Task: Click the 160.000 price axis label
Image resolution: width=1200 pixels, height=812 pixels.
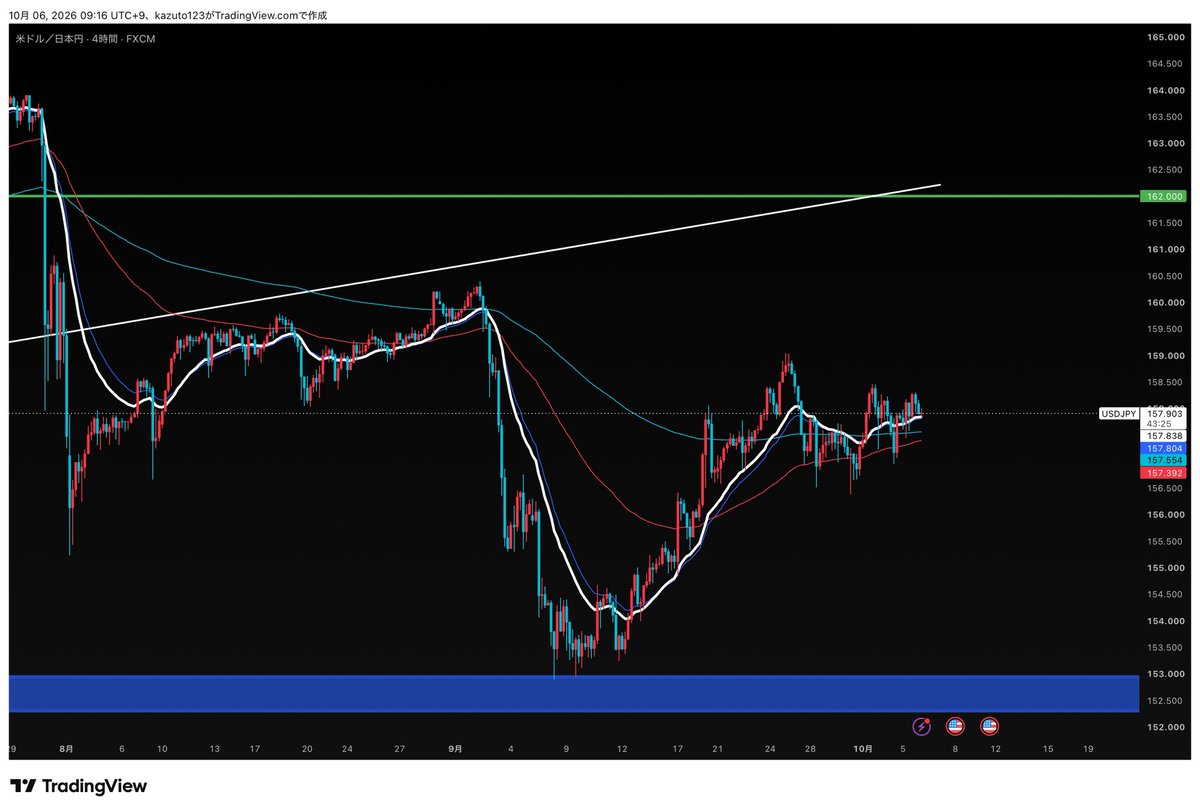Action: point(1165,302)
